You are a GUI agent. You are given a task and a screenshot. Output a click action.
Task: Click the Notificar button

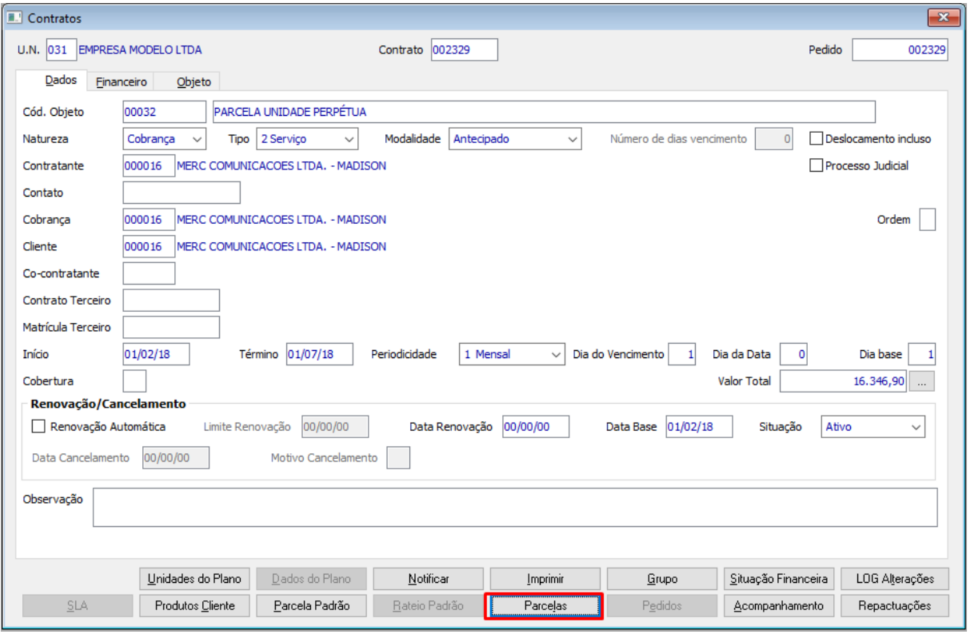(428, 579)
